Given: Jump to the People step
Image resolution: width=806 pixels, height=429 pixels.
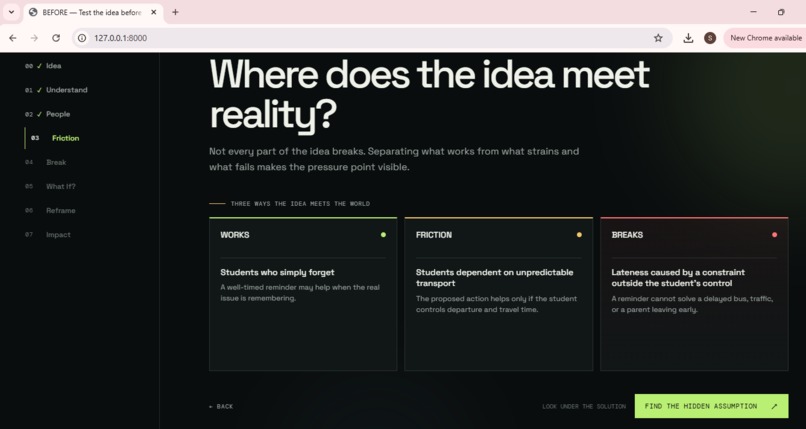Looking at the screenshot, I should point(47,114).
